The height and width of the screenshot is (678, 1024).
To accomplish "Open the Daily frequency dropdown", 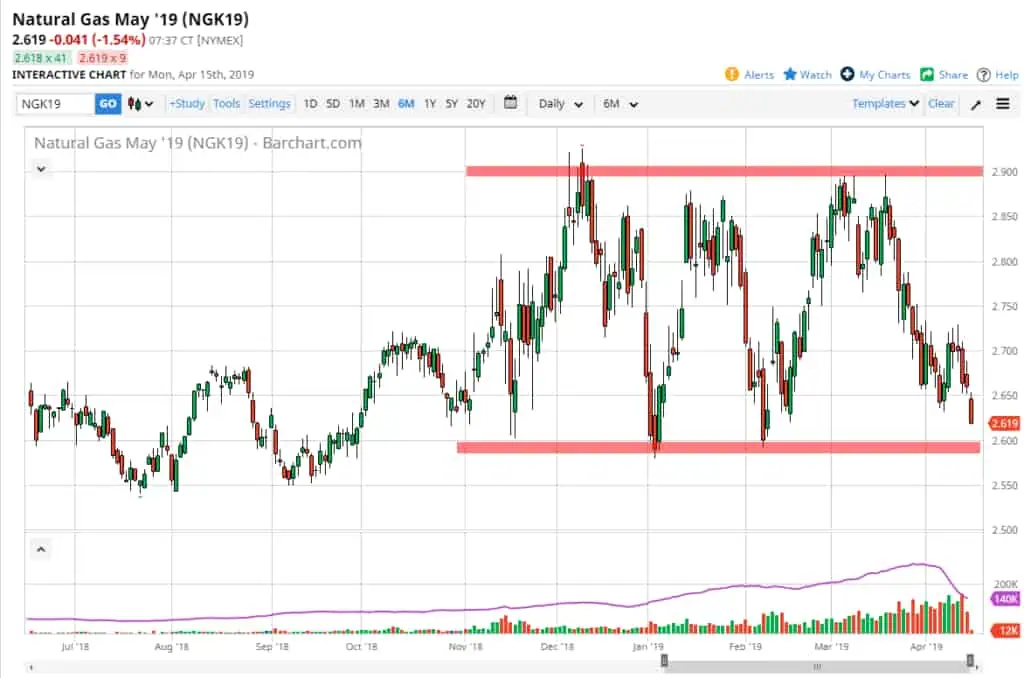I will [560, 104].
